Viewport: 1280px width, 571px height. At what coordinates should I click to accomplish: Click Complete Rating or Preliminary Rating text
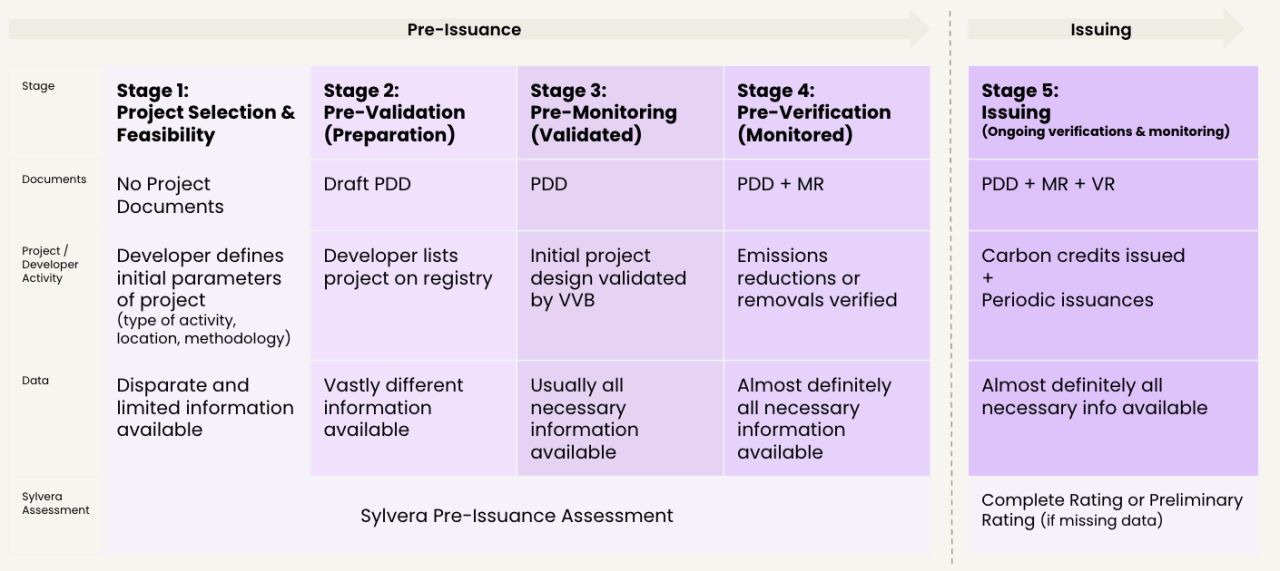[1112, 510]
